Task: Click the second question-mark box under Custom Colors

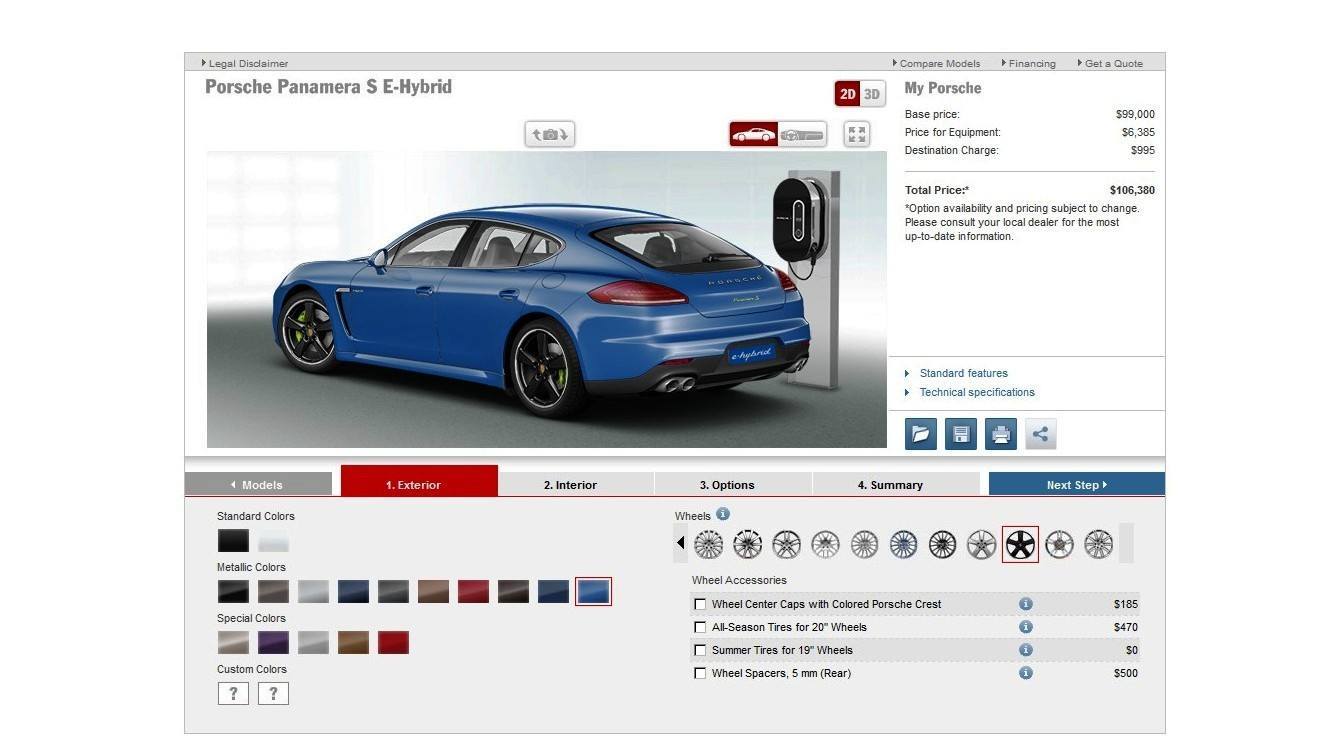Action: tap(273, 694)
